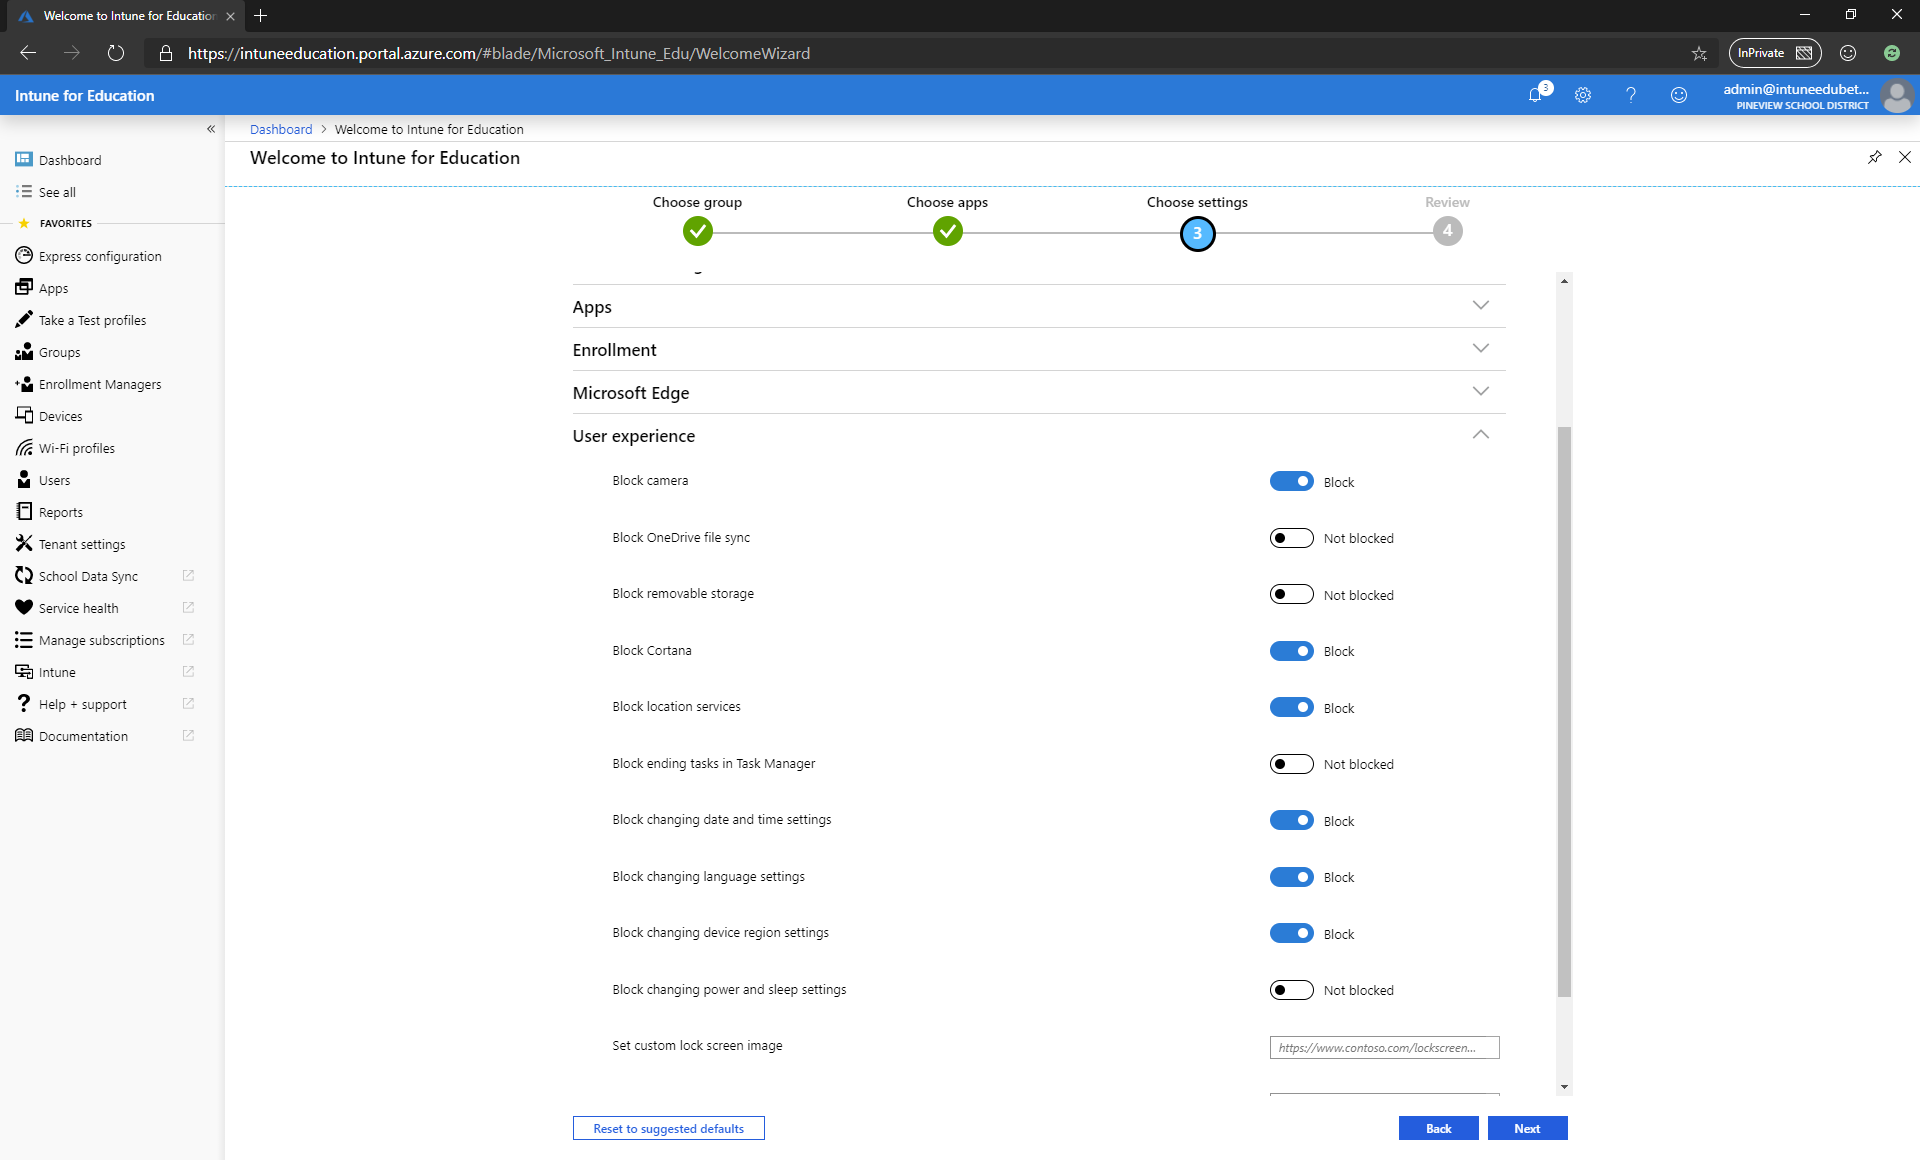Enable Block OneDrive file sync
The image size is (1920, 1160).
coord(1289,537)
